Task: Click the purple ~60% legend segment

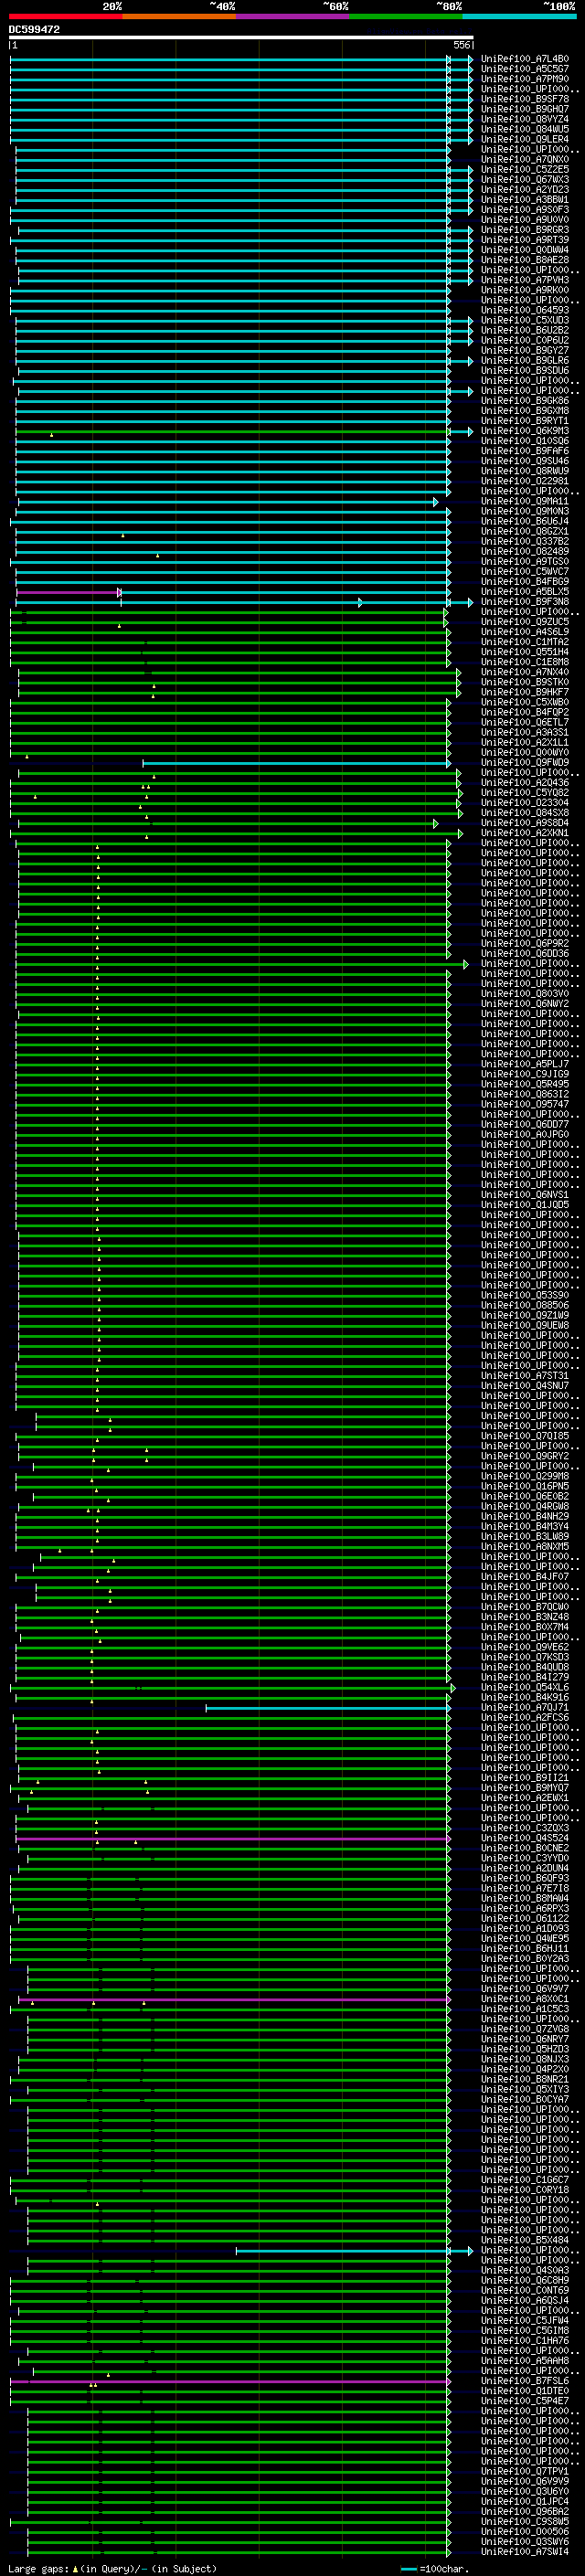Action: point(293,16)
